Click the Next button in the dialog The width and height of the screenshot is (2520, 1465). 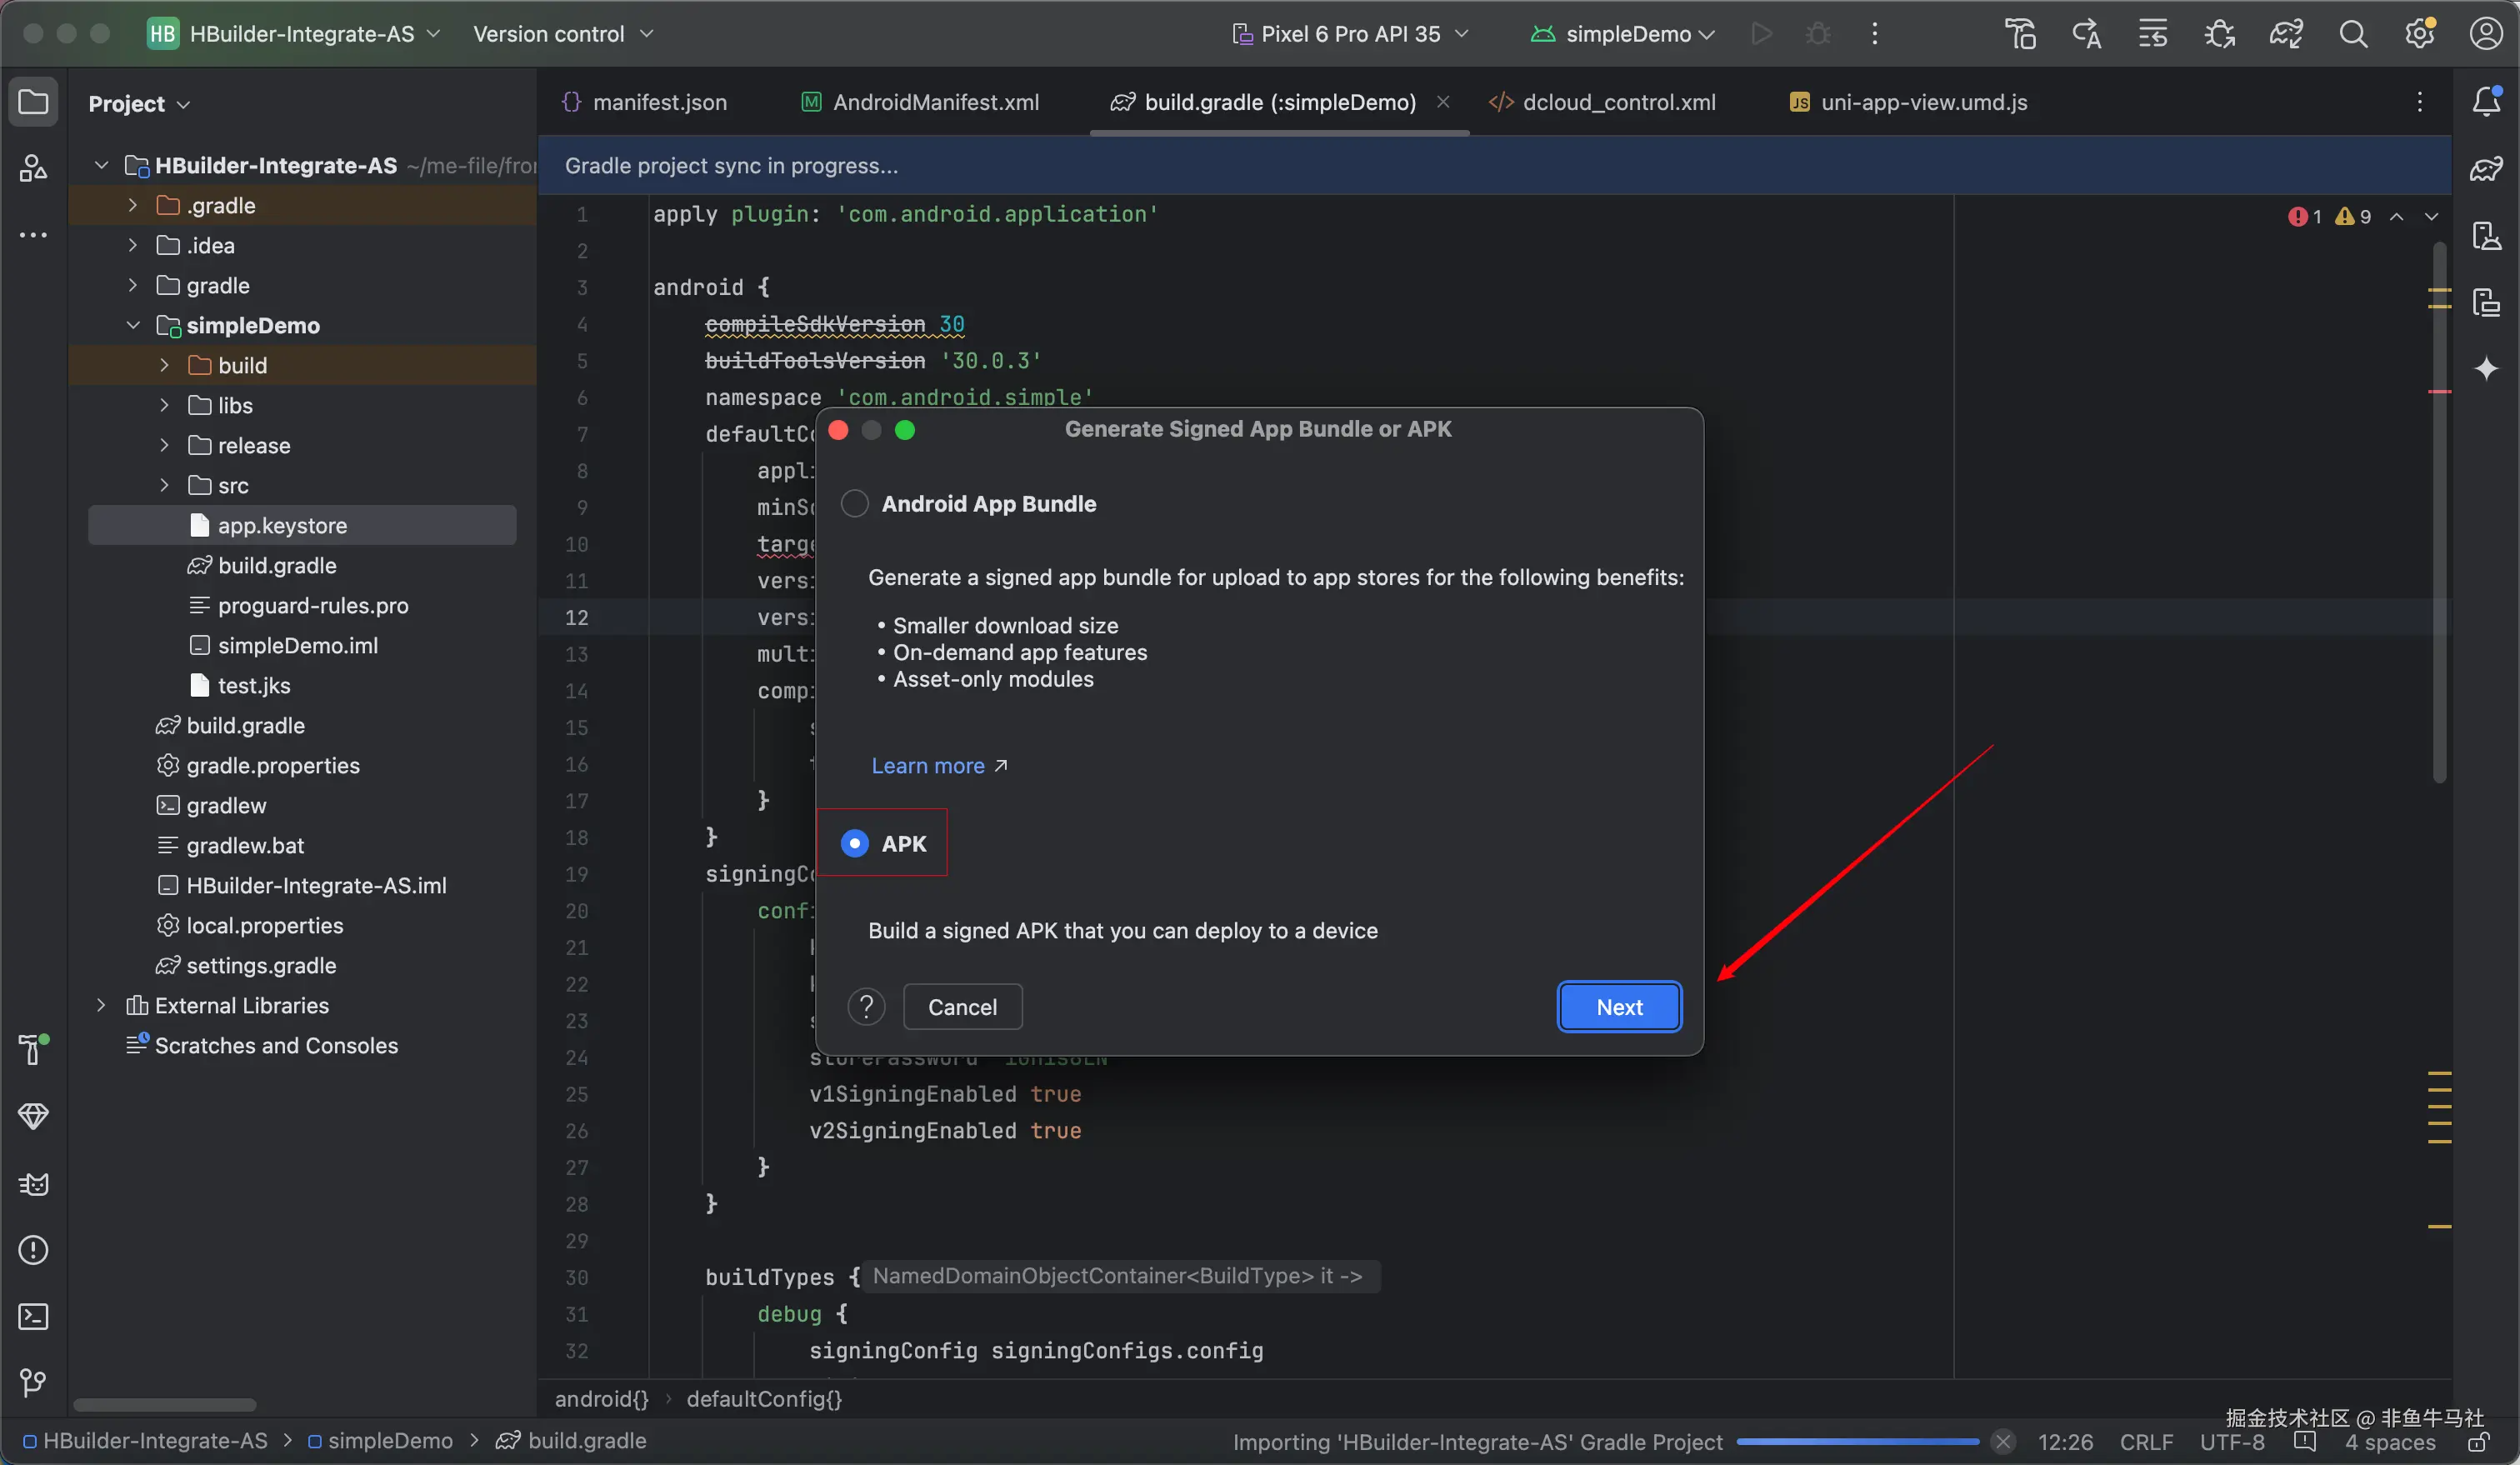coord(1618,1007)
